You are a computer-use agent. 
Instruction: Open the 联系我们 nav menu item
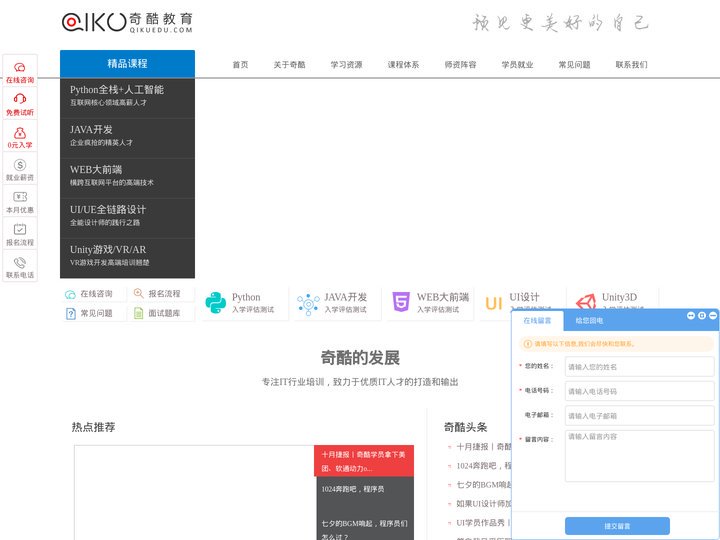(631, 65)
